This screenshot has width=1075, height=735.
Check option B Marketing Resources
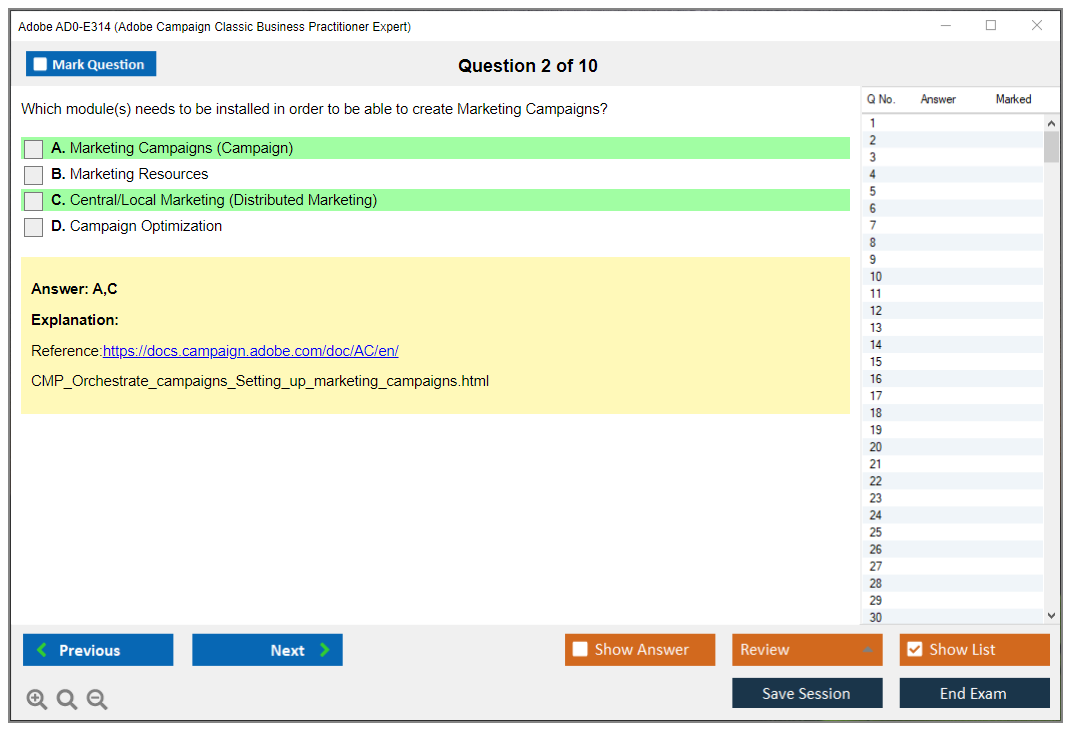pyautogui.click(x=34, y=175)
